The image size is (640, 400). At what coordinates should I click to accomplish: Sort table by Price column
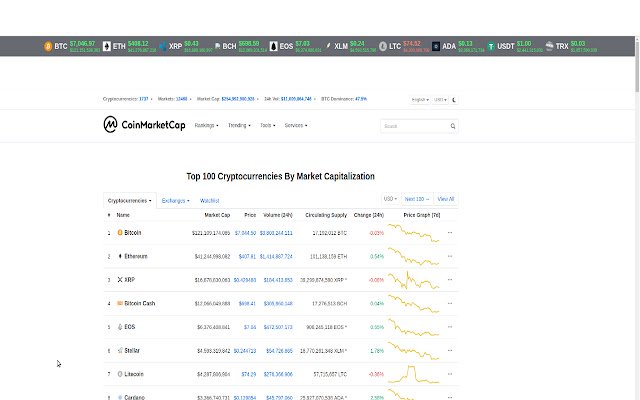250,215
